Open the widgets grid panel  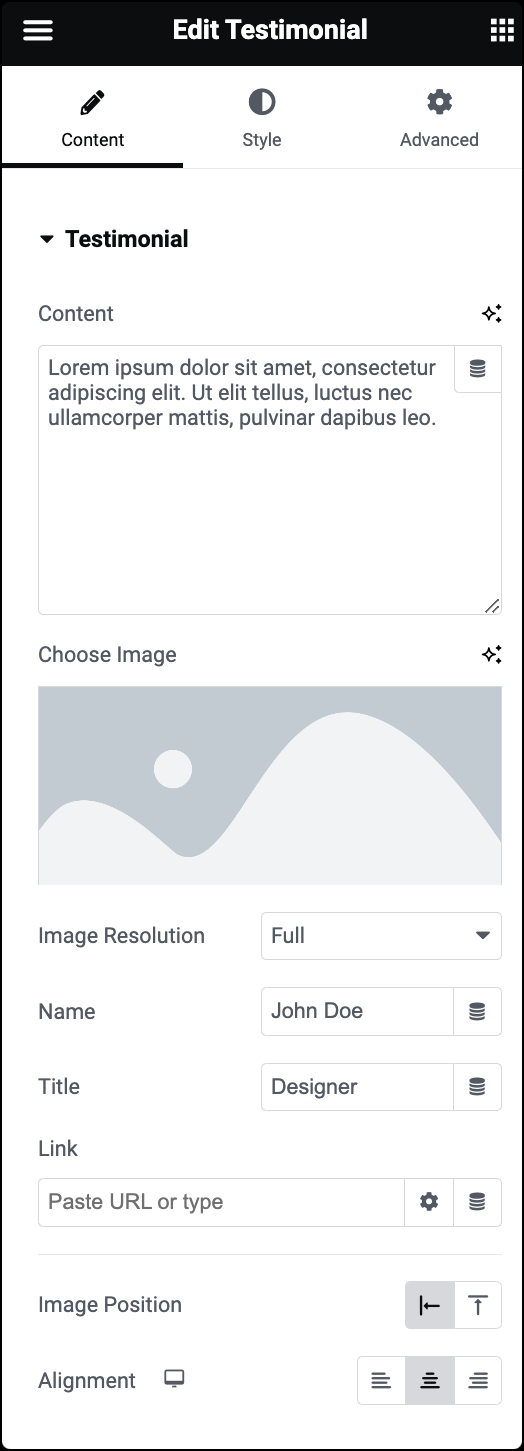coord(501,31)
